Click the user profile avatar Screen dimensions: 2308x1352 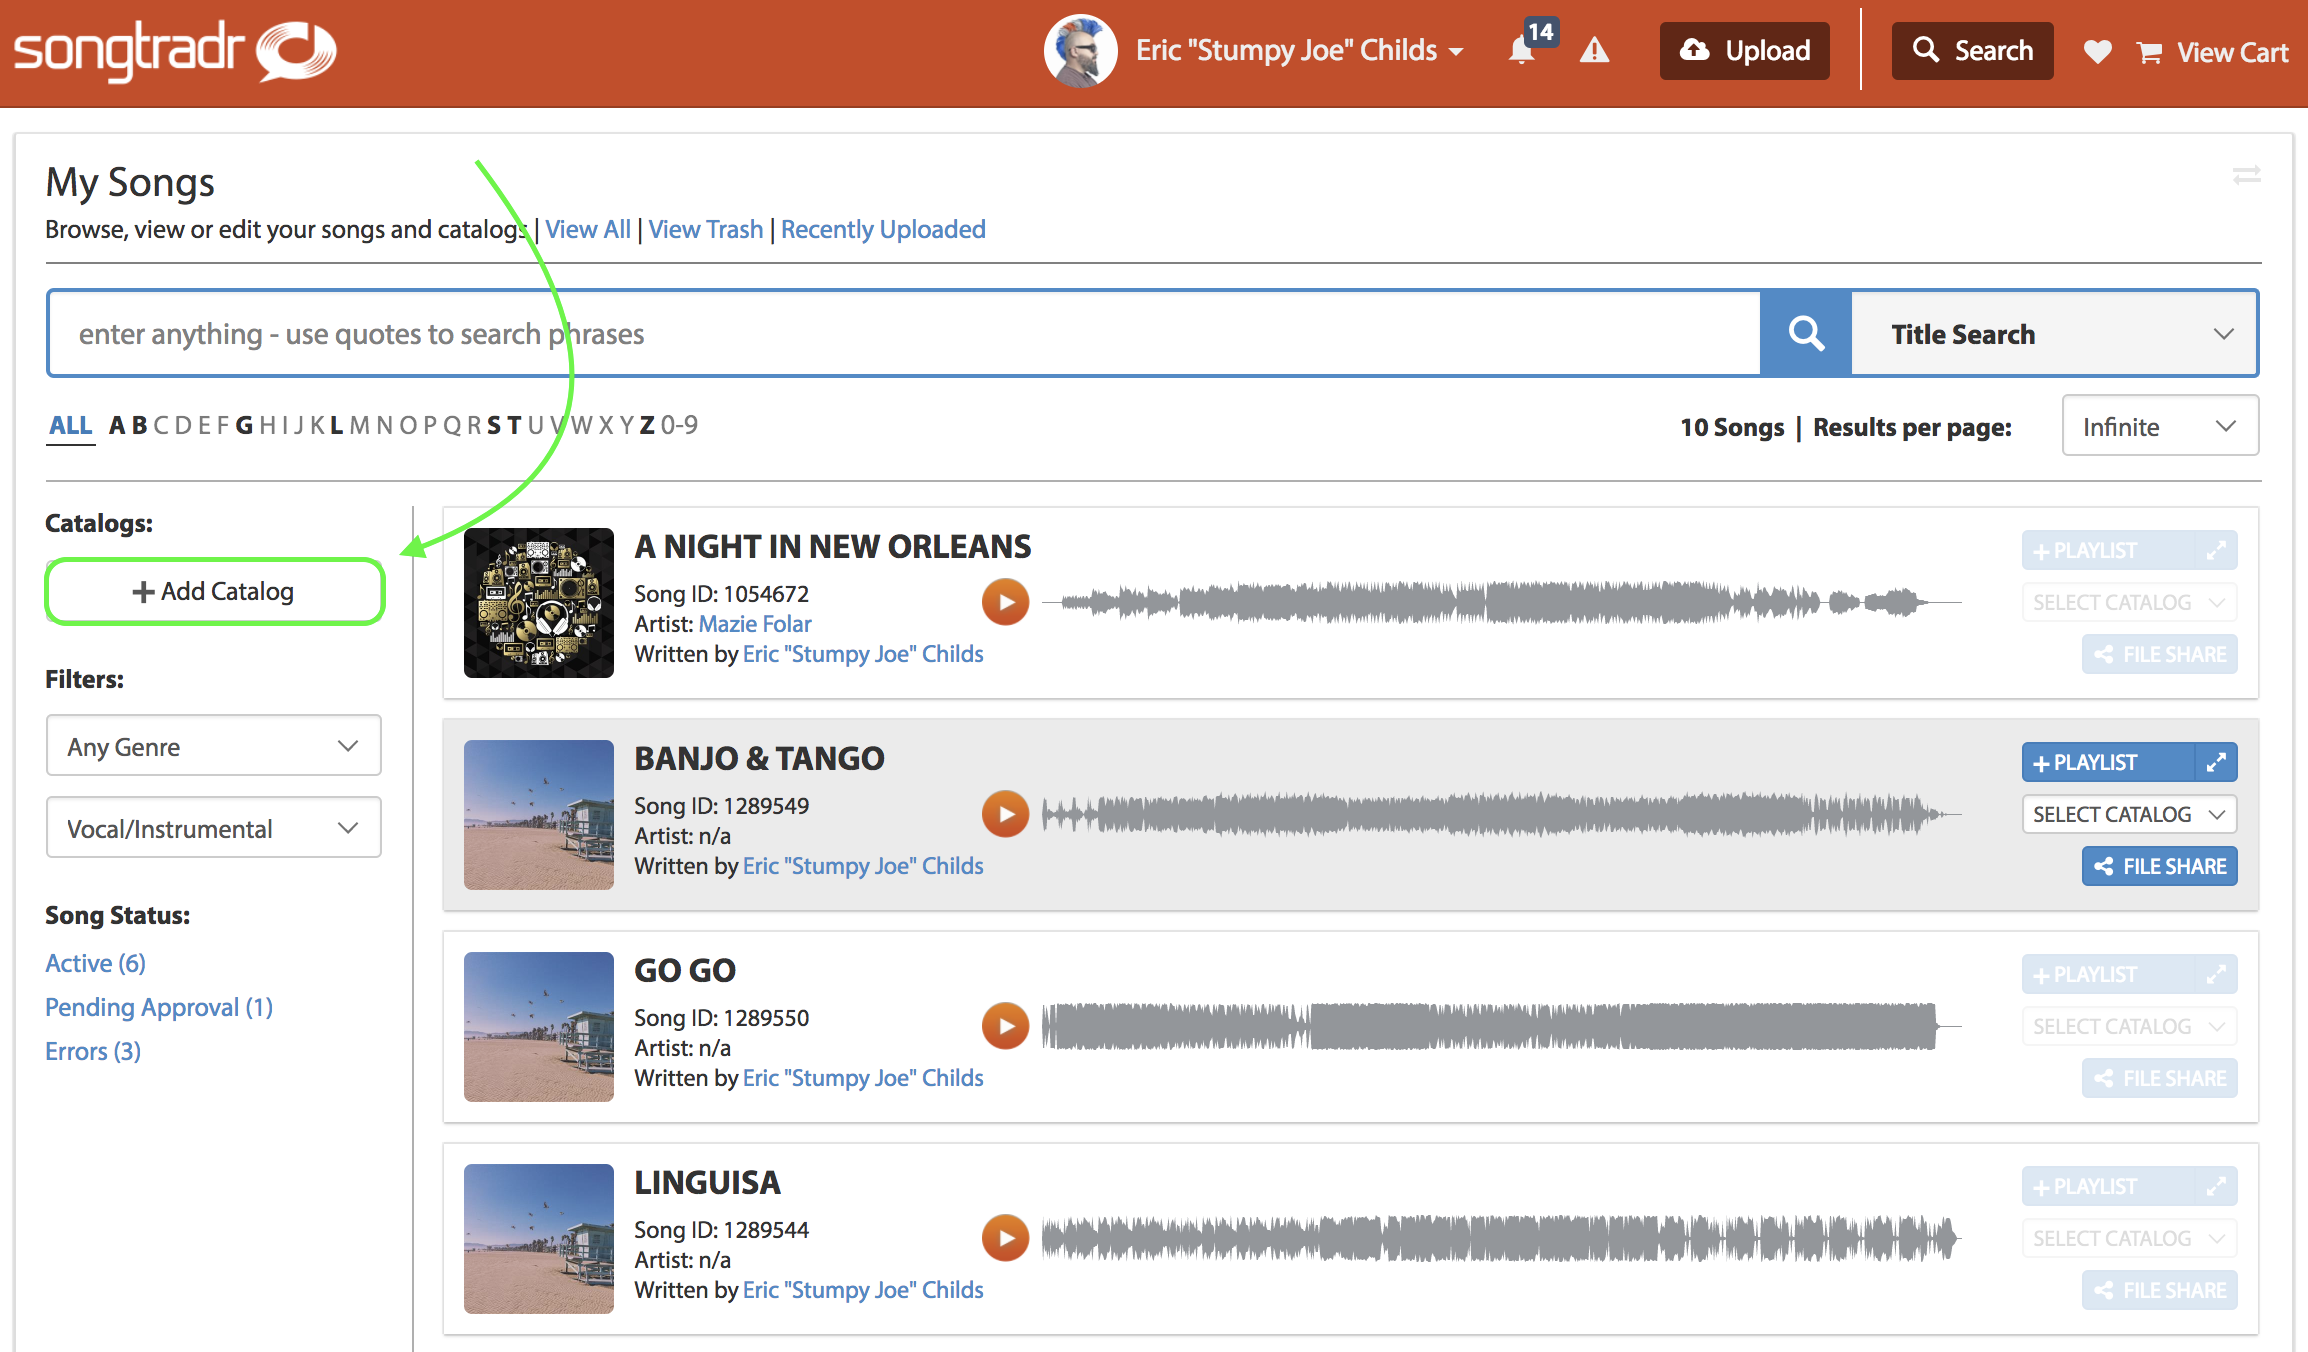coord(1080,51)
